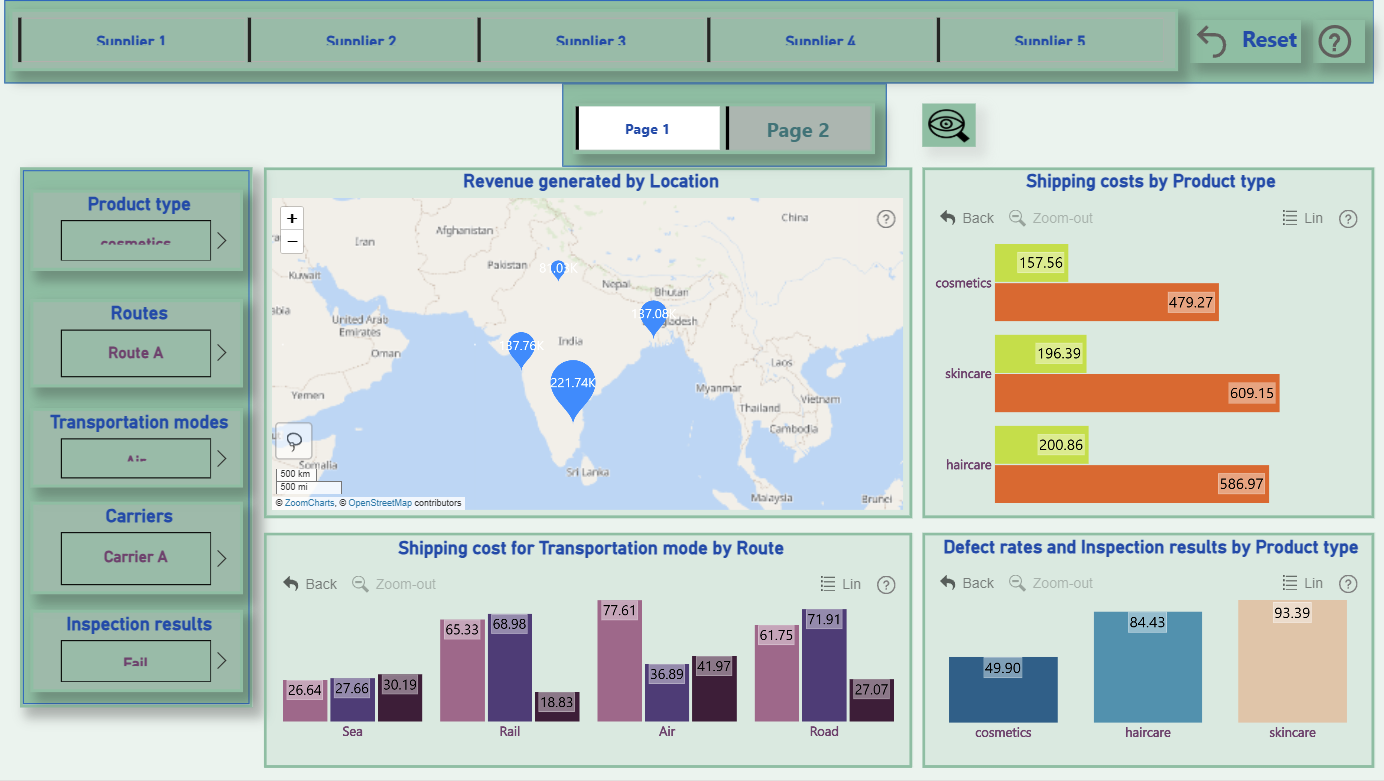Toggle Lin scale in Transportation mode chart
Image resolution: width=1384 pixels, height=781 pixels.
click(x=840, y=584)
